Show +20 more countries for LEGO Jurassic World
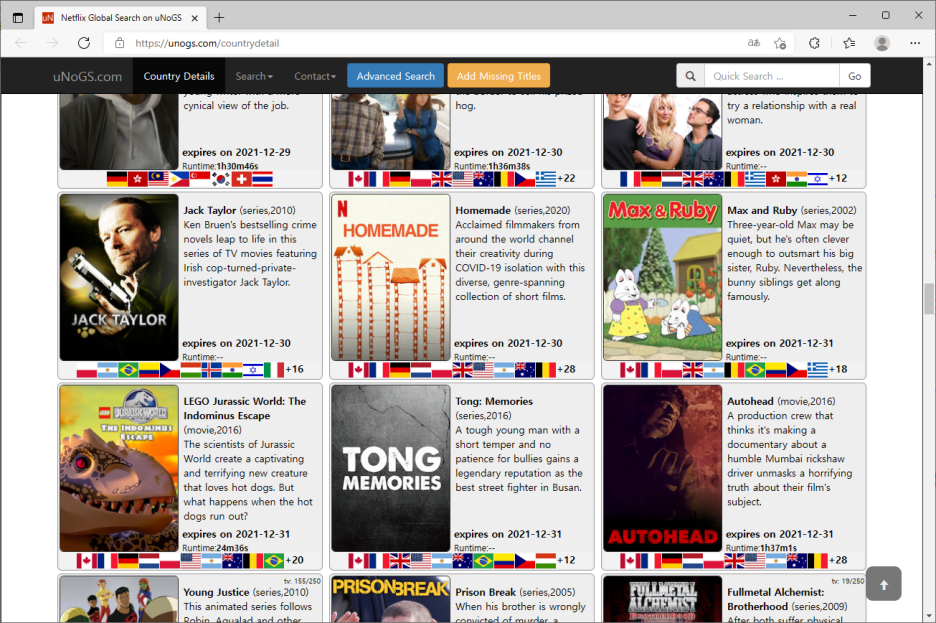The image size is (936, 623). click(x=295, y=560)
